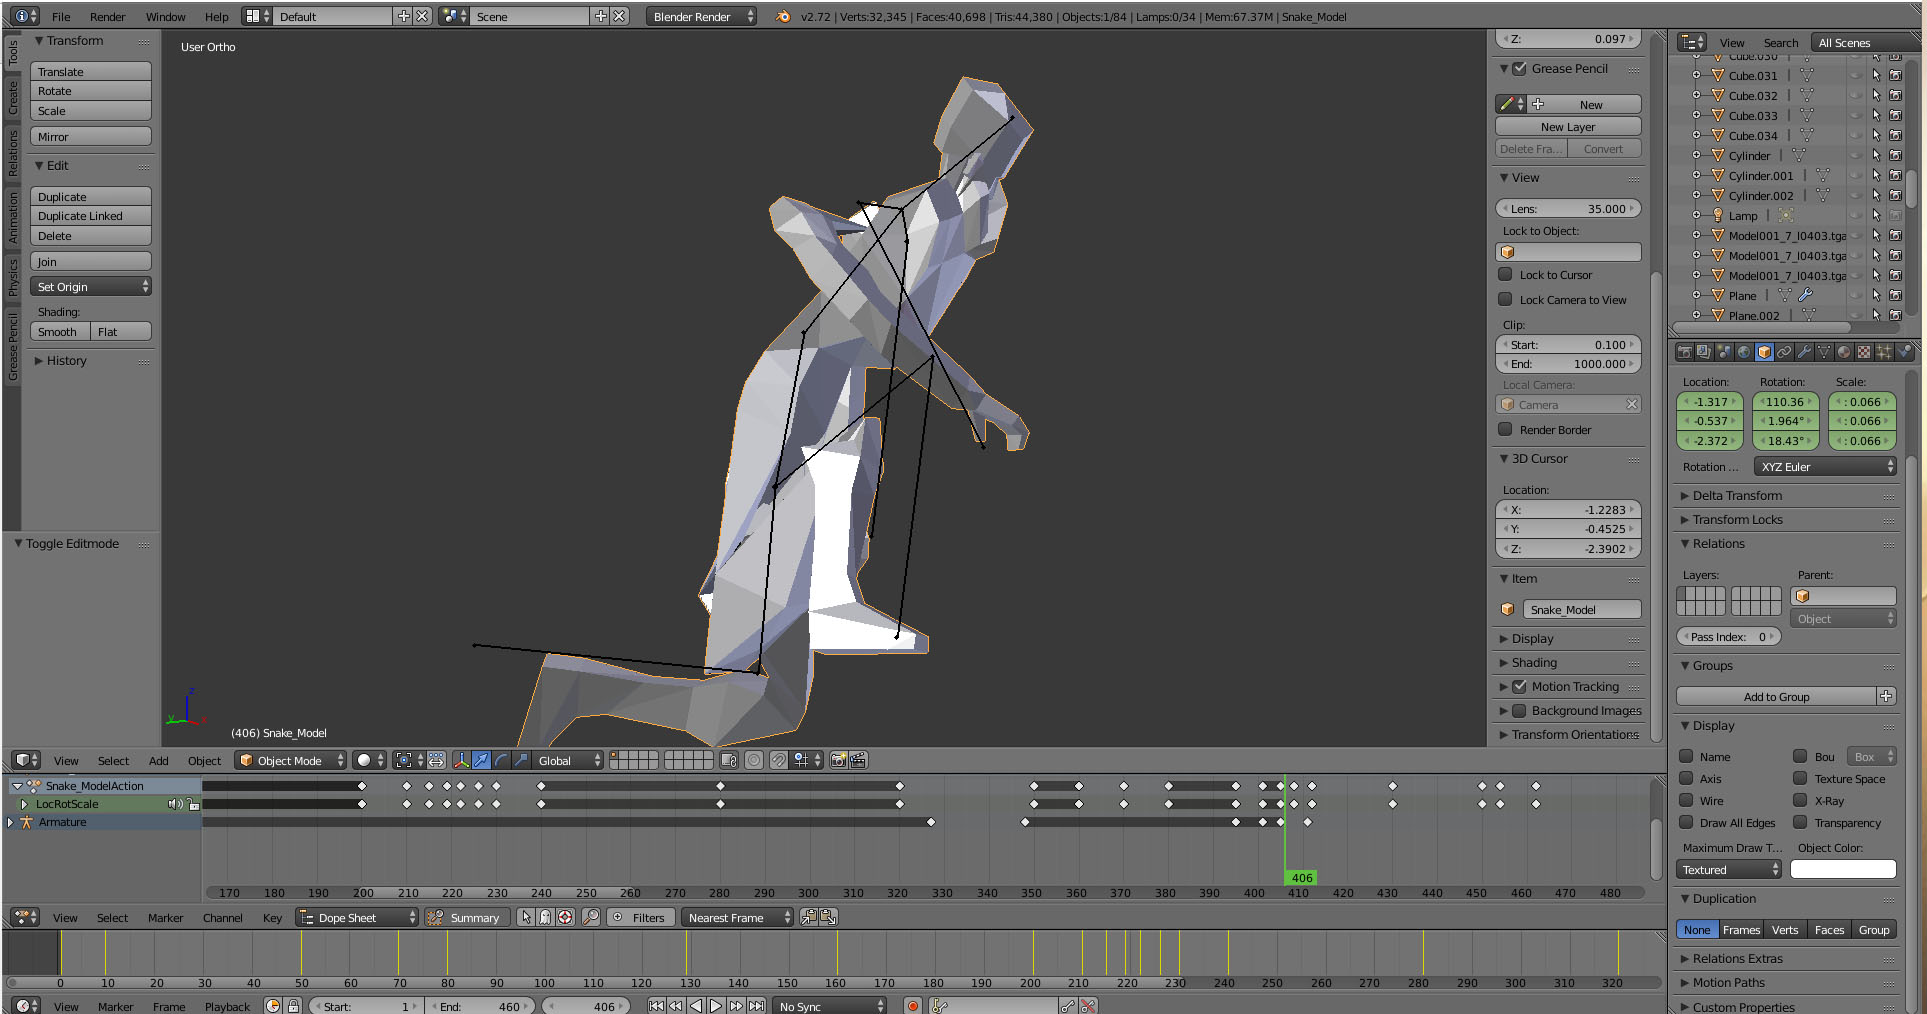Open the Render menu
1927x1014 pixels.
(108, 16)
